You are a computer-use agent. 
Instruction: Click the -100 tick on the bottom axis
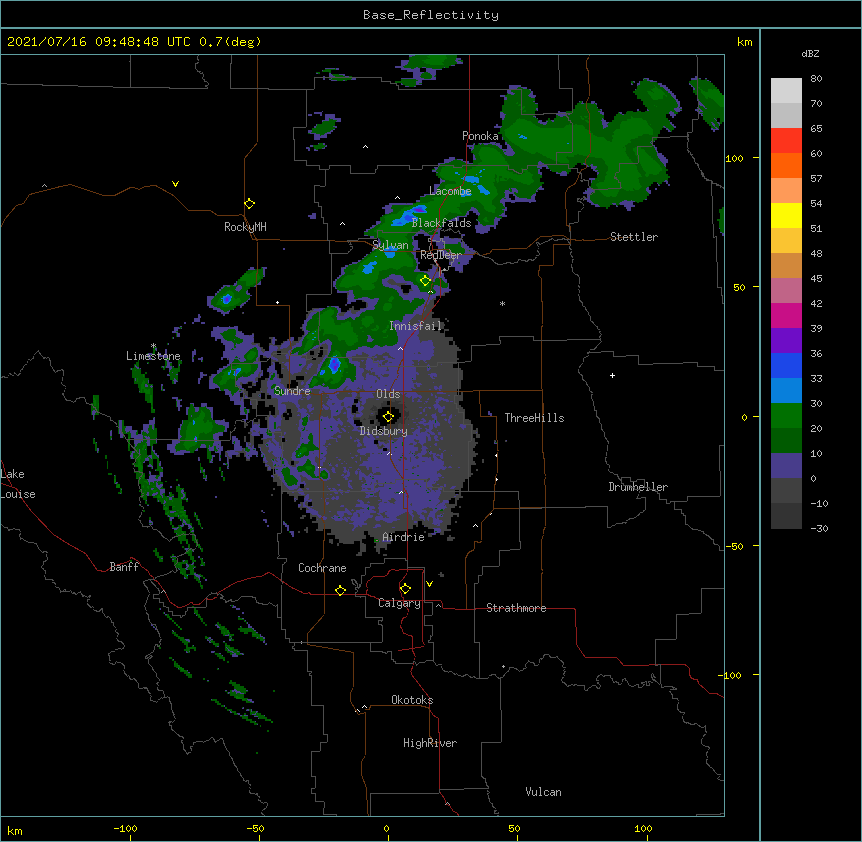(125, 828)
